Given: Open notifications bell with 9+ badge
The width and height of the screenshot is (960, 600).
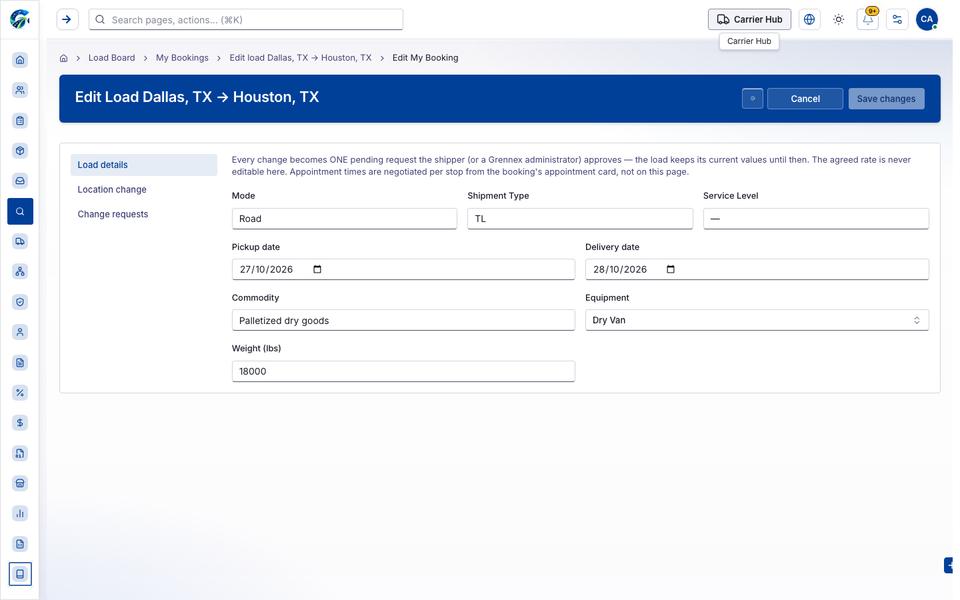Looking at the screenshot, I should [868, 20].
